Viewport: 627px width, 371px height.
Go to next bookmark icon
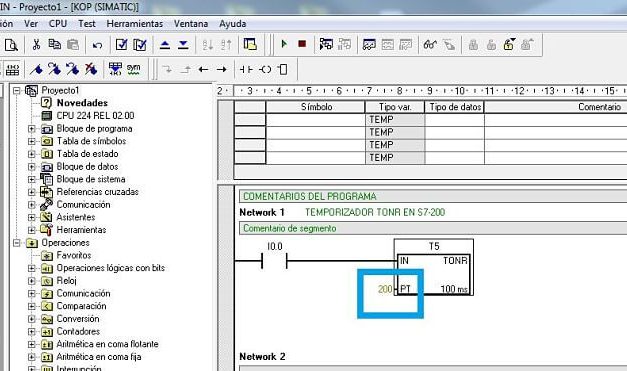[54, 69]
